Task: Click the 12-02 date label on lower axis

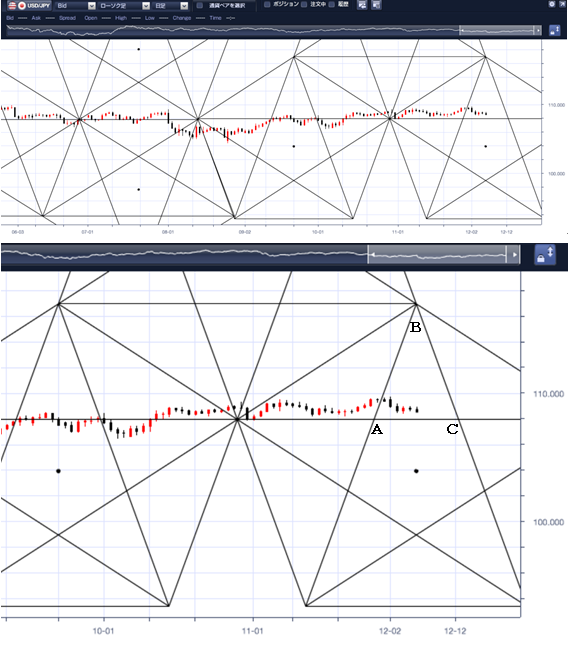Action: [x=389, y=631]
